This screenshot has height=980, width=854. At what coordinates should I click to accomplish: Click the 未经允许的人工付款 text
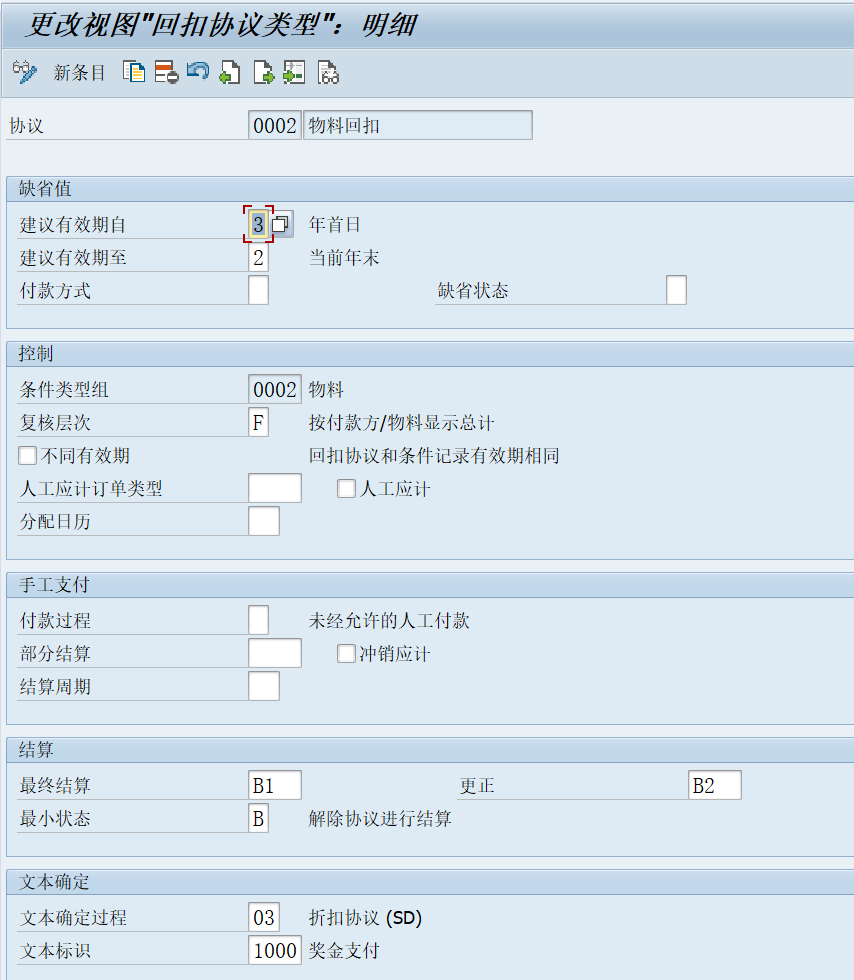tap(389, 621)
